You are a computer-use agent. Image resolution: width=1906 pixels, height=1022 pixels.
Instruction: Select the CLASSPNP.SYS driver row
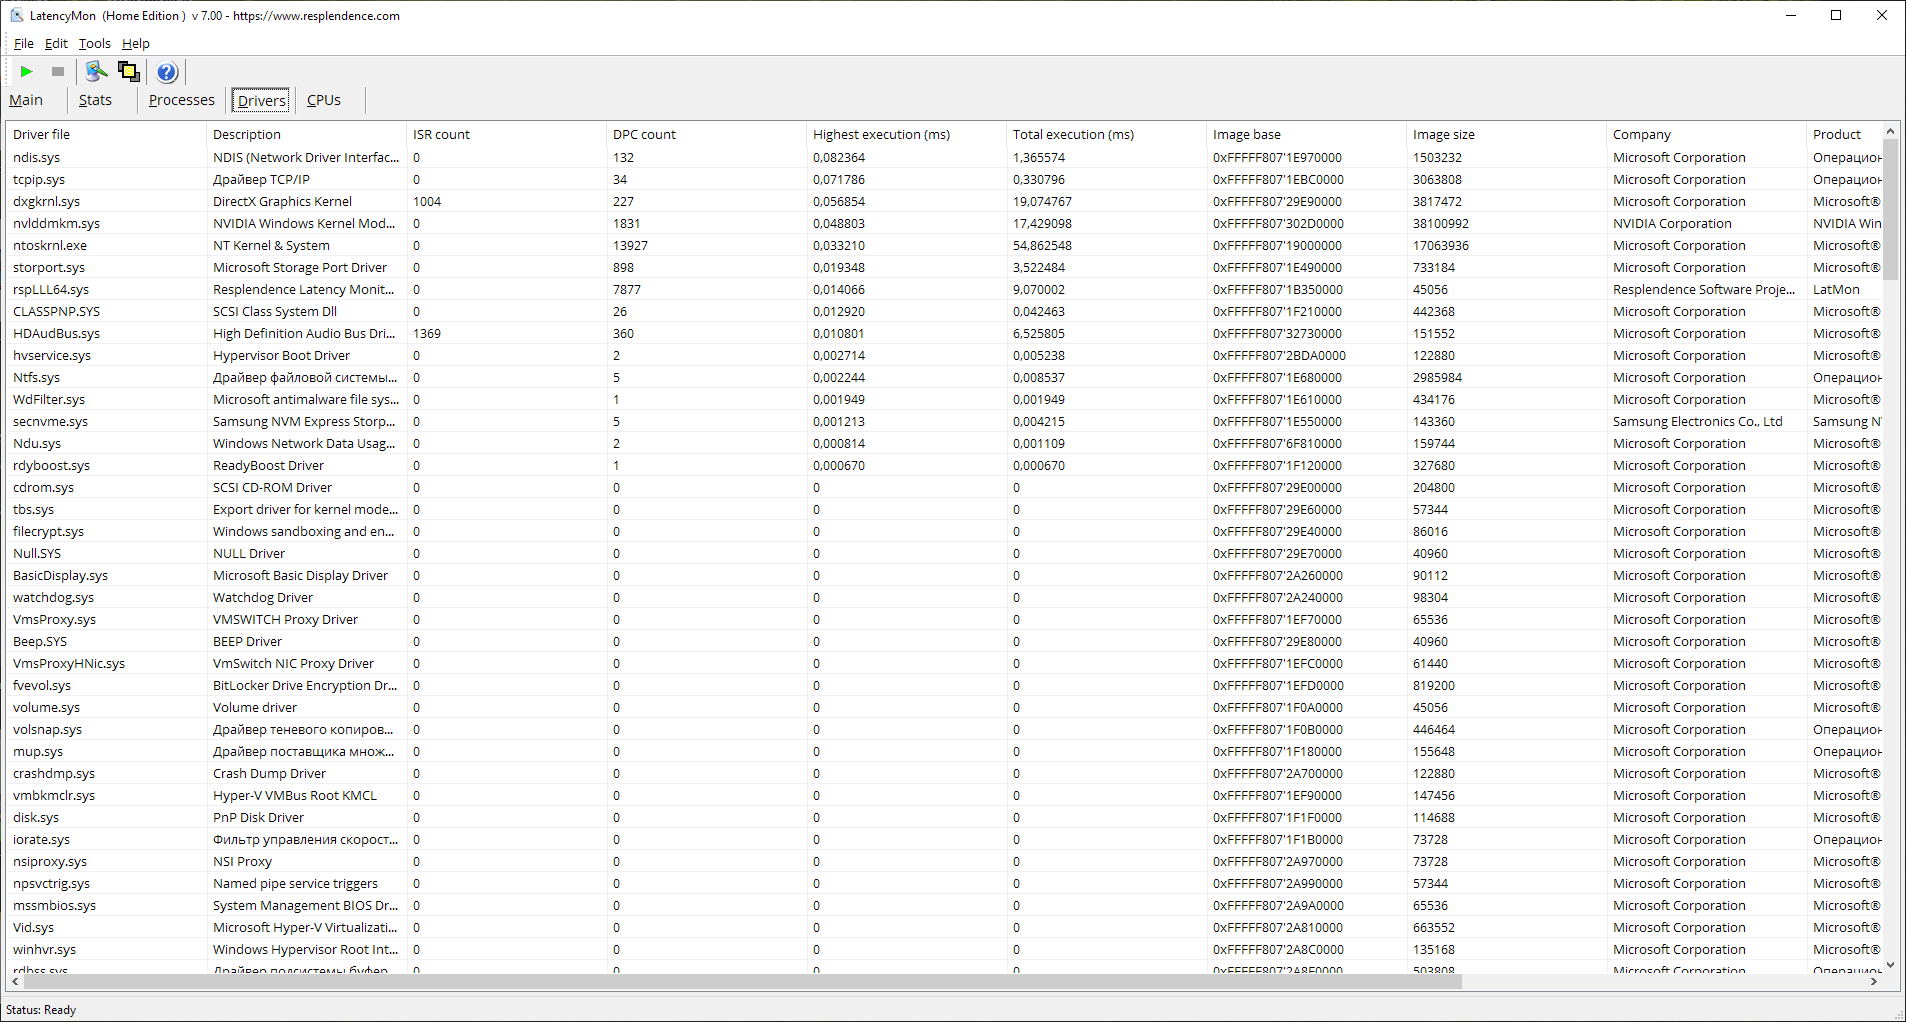point(944,311)
